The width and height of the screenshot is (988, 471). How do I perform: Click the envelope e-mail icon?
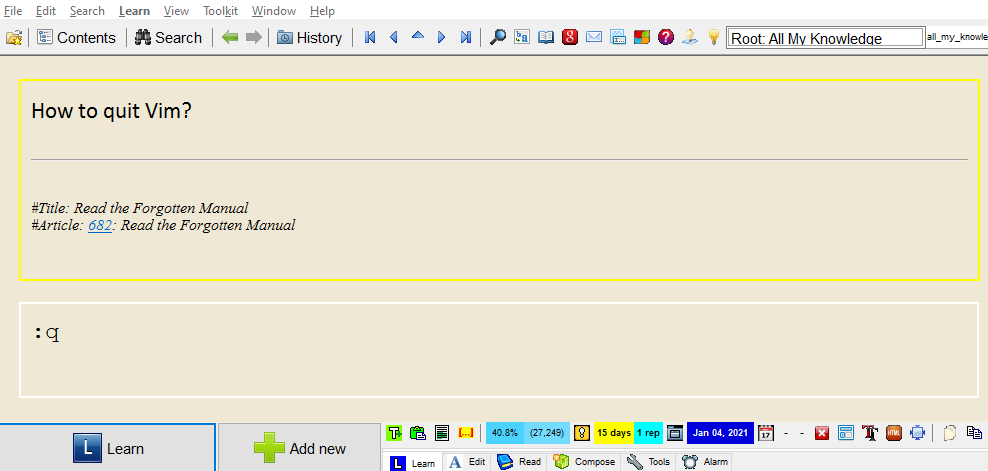click(x=594, y=38)
